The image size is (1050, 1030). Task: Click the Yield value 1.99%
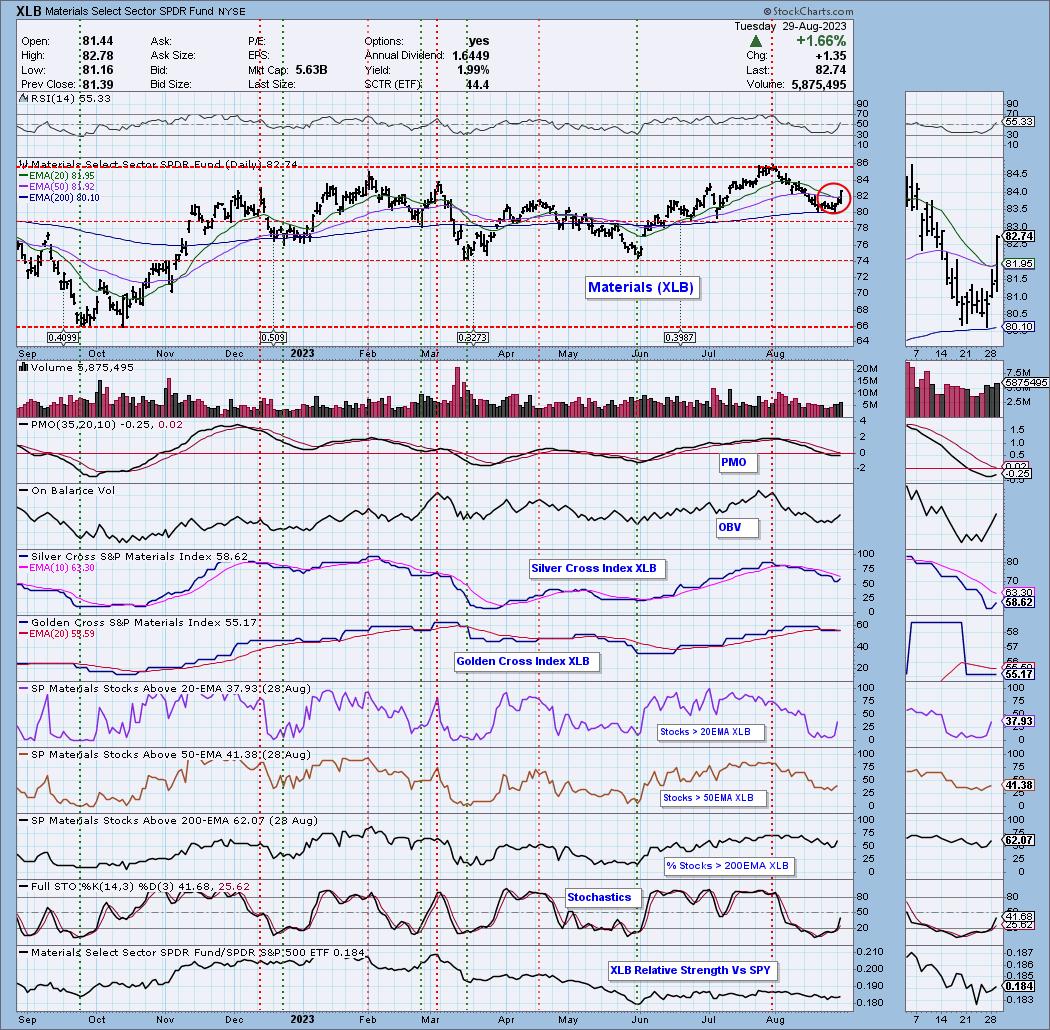[x=473, y=70]
